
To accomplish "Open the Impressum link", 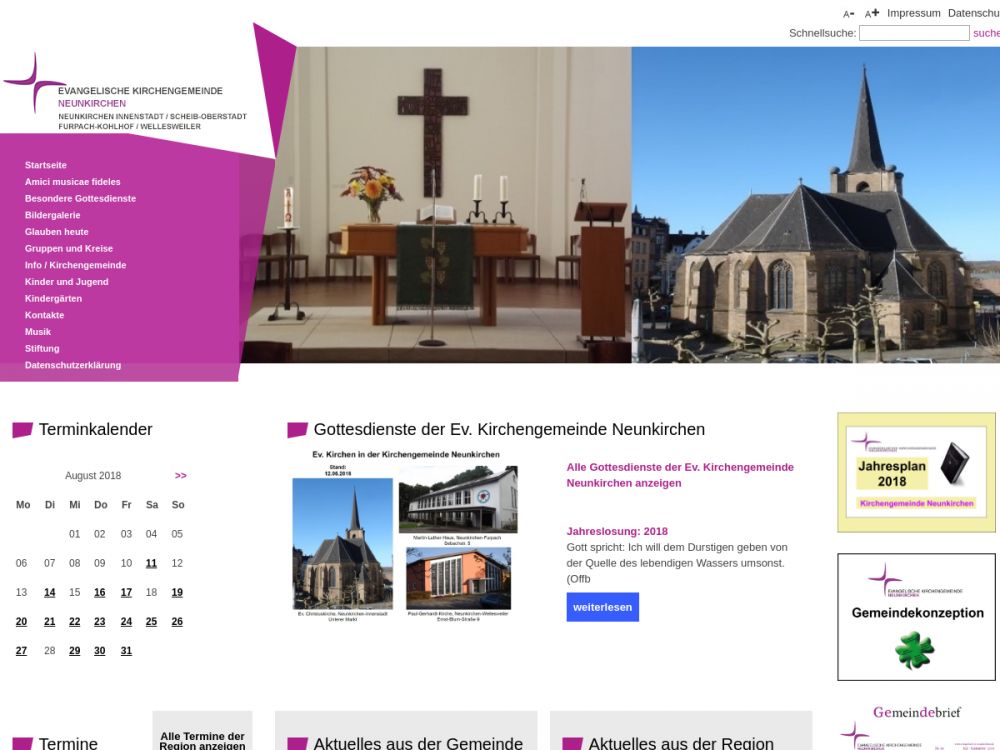I will [x=913, y=13].
